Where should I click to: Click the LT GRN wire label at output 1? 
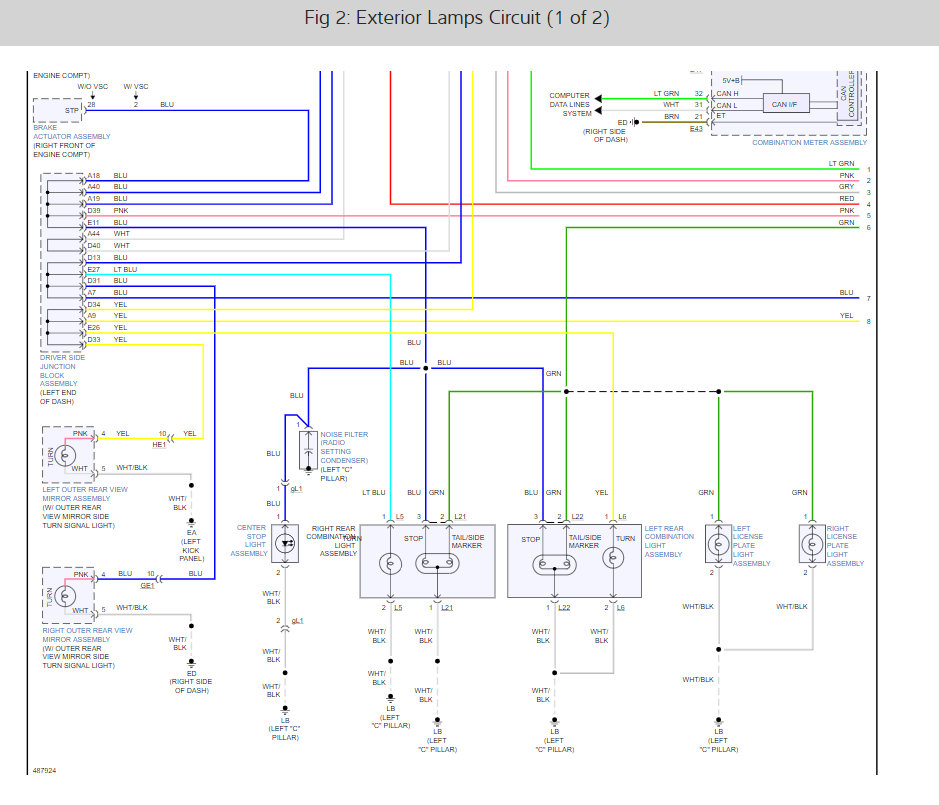click(841, 164)
